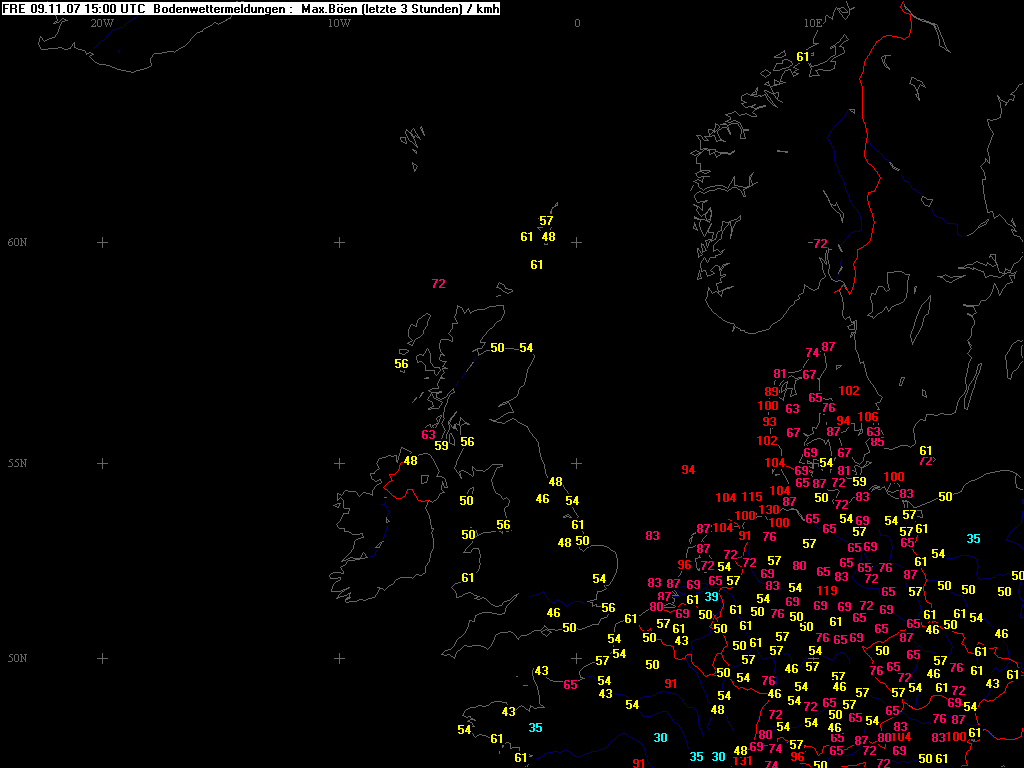Select the red 91 in the English Channel
1024x768 pixels.
pyautogui.click(x=670, y=684)
